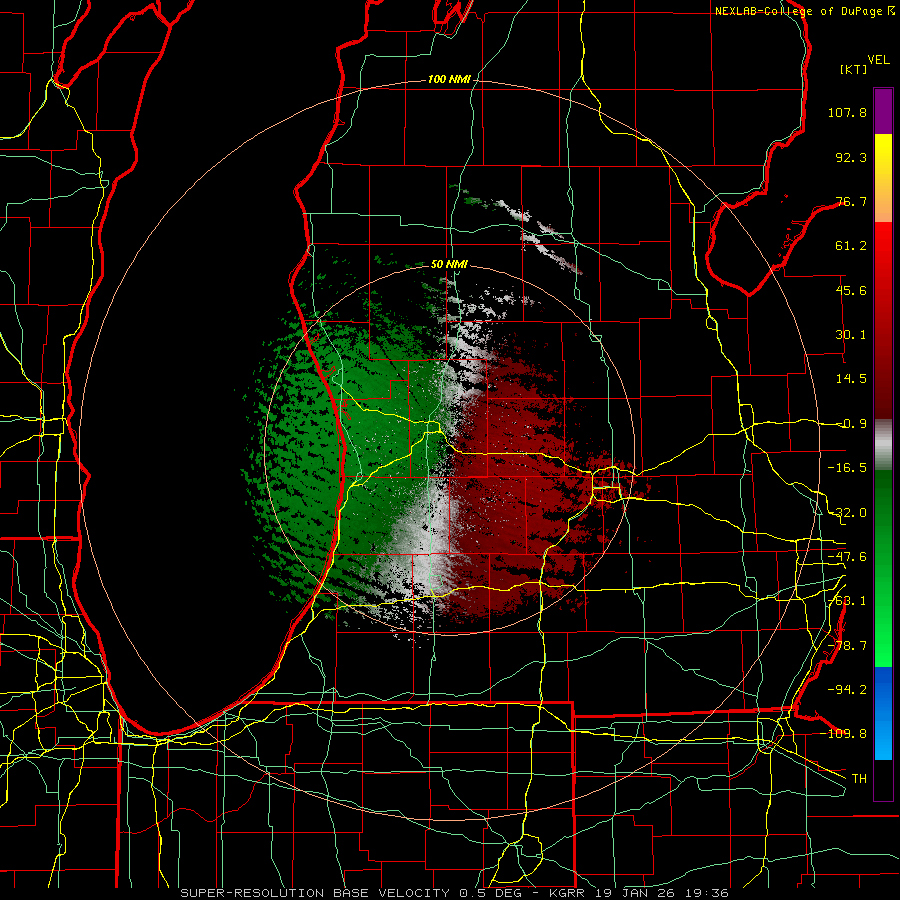Click the -63.1 legend value
This screenshot has width=900, height=900.
[x=847, y=601]
